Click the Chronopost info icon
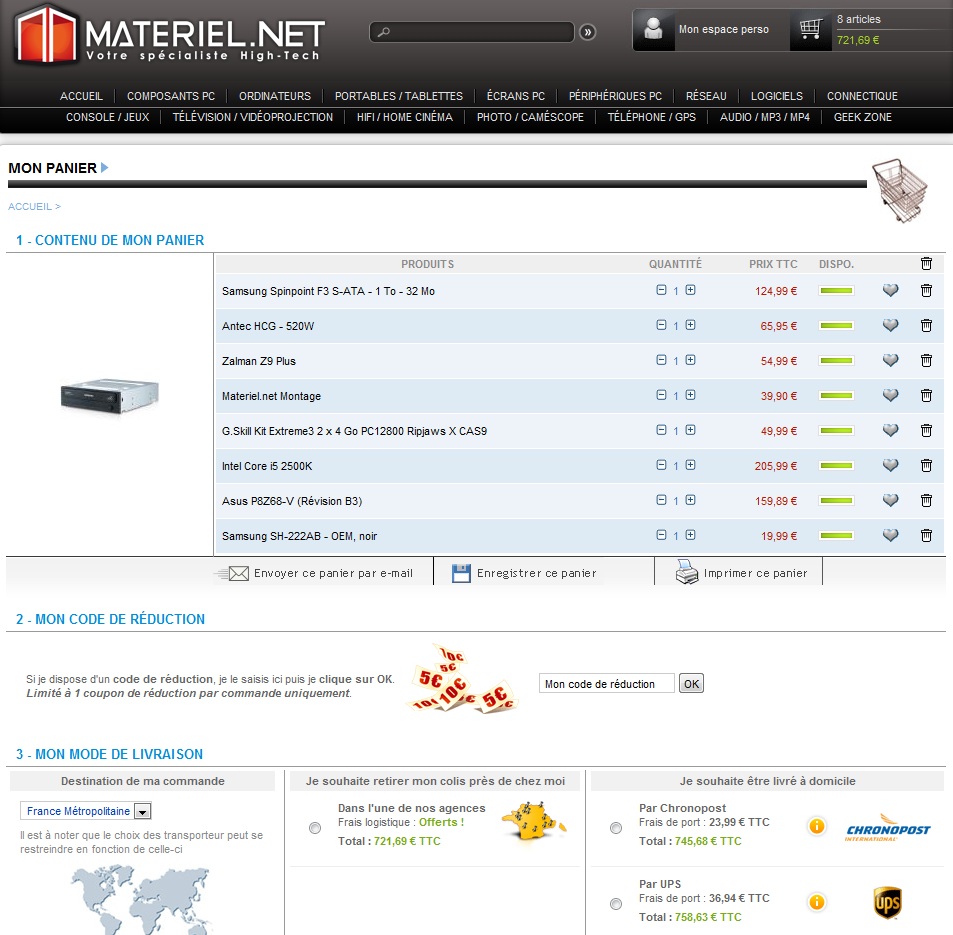 (x=816, y=826)
